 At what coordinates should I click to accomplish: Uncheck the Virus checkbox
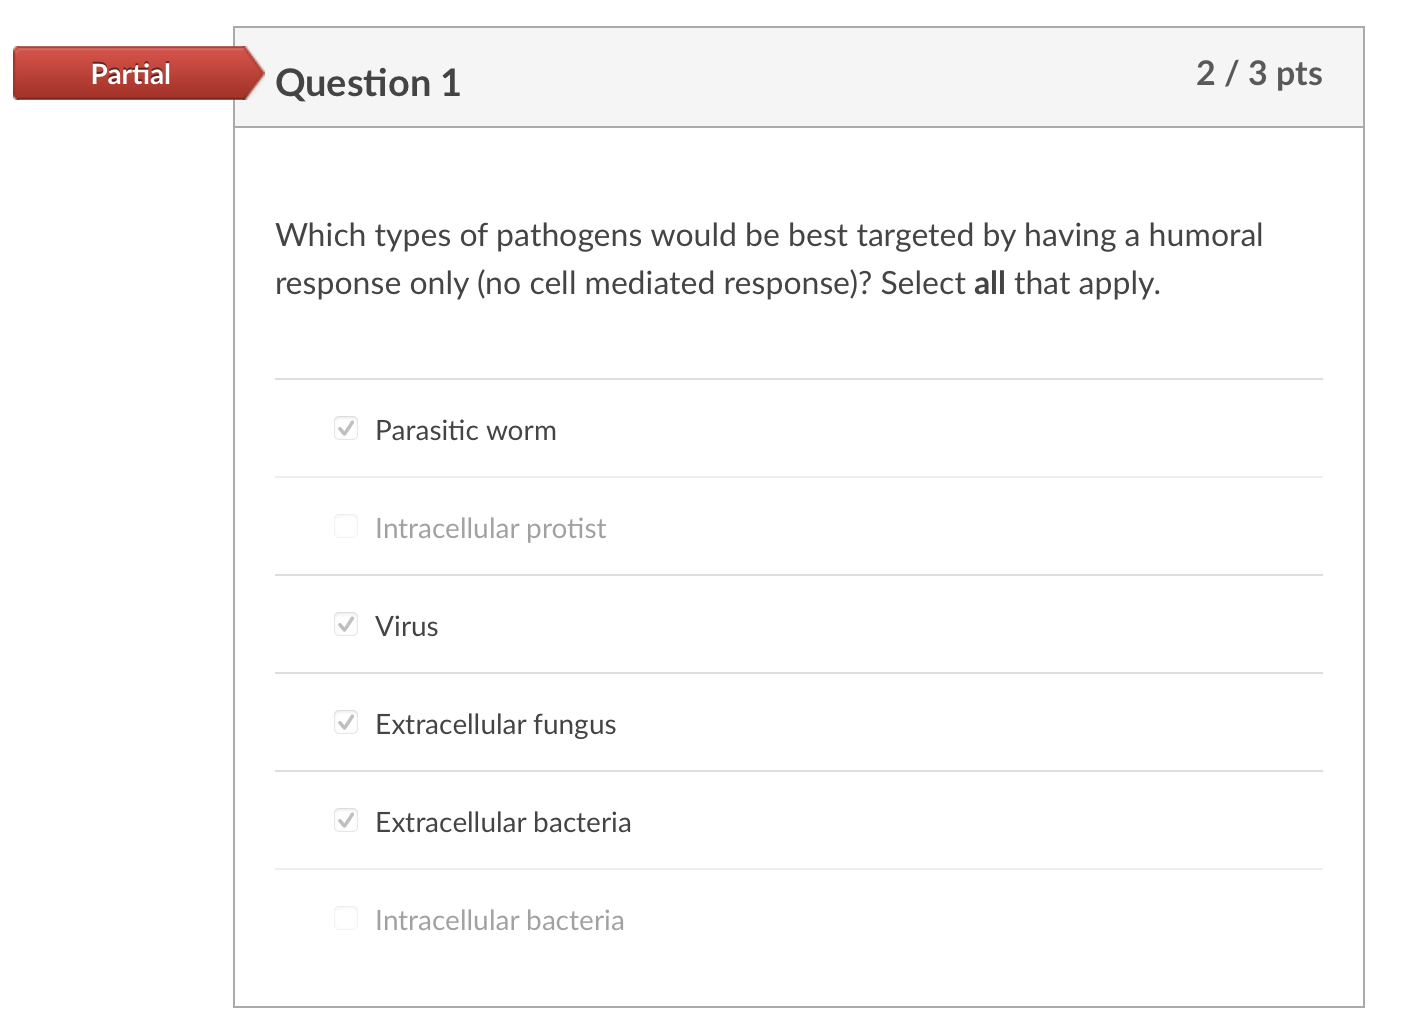pos(346,625)
